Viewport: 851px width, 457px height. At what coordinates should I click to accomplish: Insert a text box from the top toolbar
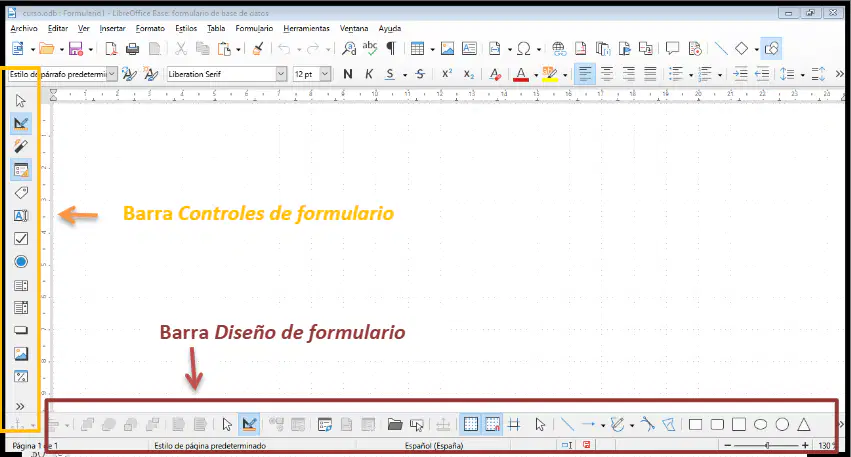[469, 49]
